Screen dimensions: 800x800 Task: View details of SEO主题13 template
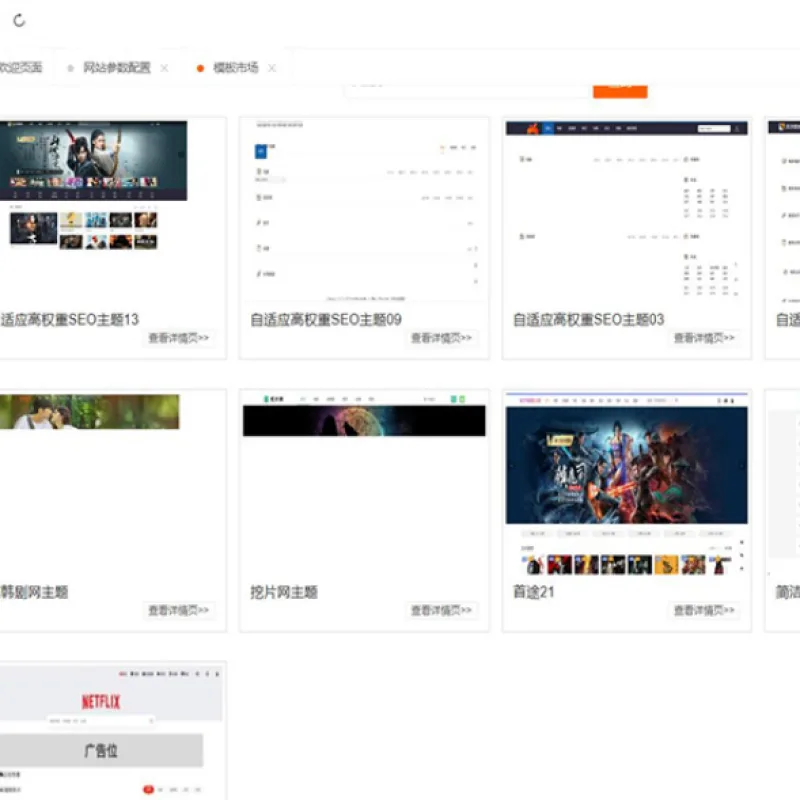pos(179,338)
